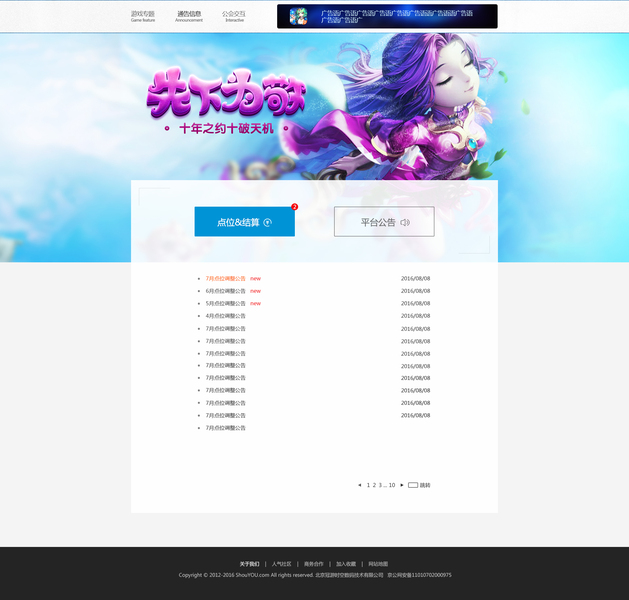This screenshot has width=629, height=600.
Task: Go to page 2 in pagination
Action: pyautogui.click(x=374, y=485)
